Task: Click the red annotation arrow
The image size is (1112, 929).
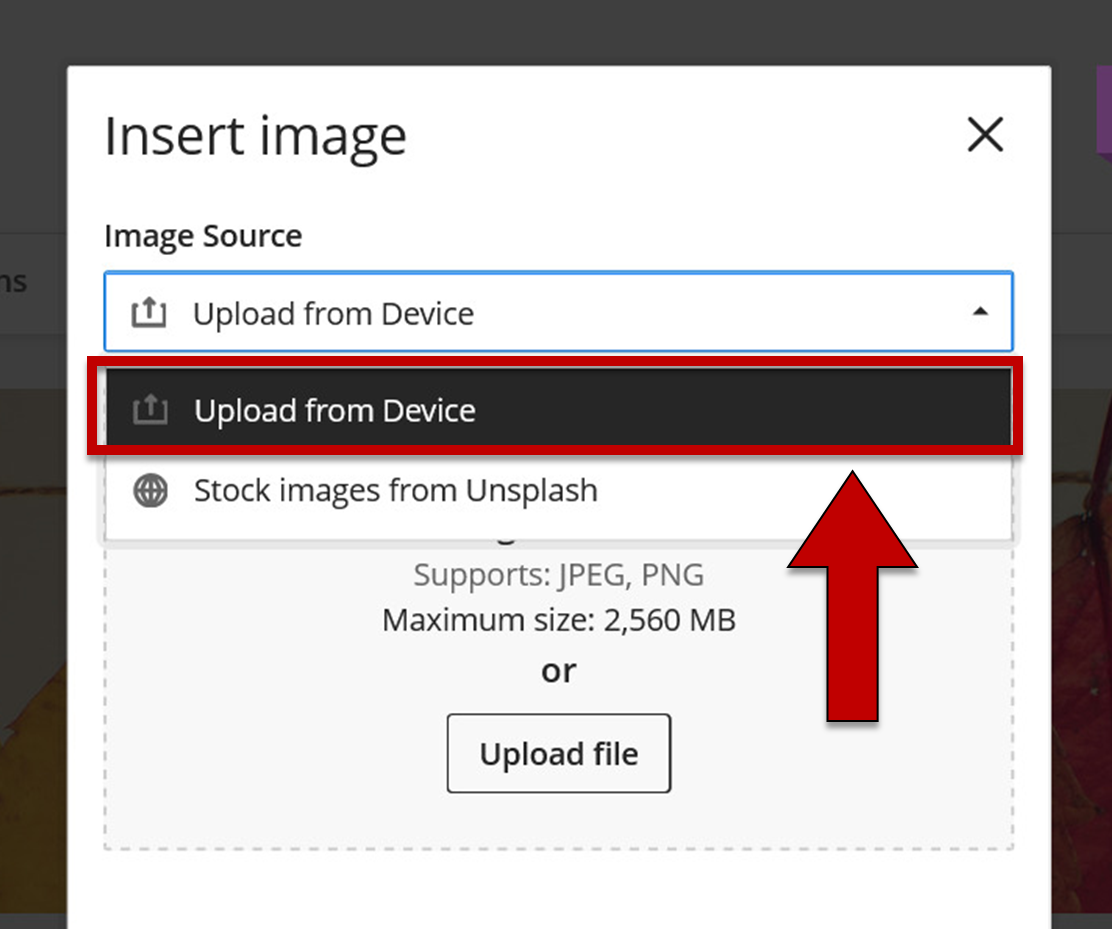Action: (852, 596)
